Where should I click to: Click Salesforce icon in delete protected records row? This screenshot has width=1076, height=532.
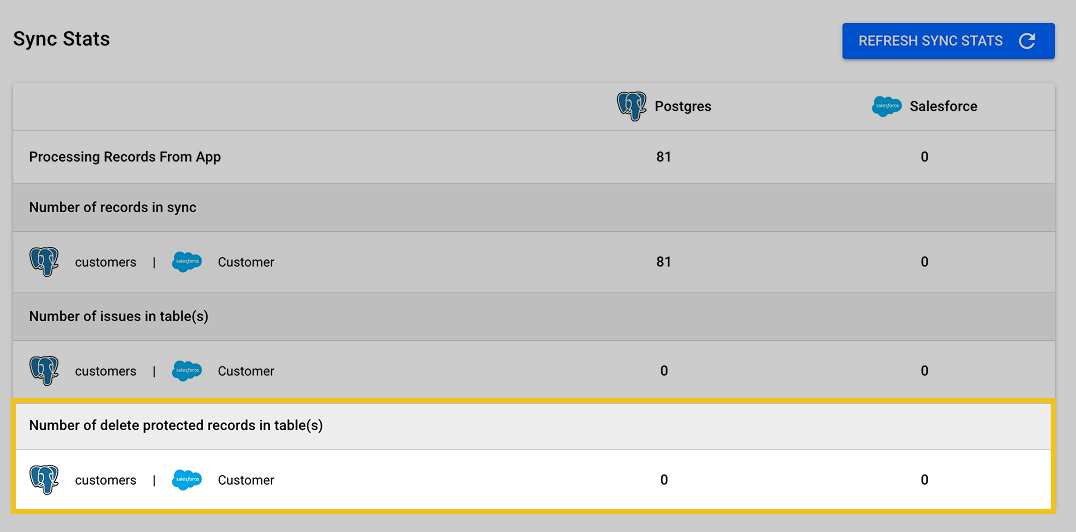187,480
